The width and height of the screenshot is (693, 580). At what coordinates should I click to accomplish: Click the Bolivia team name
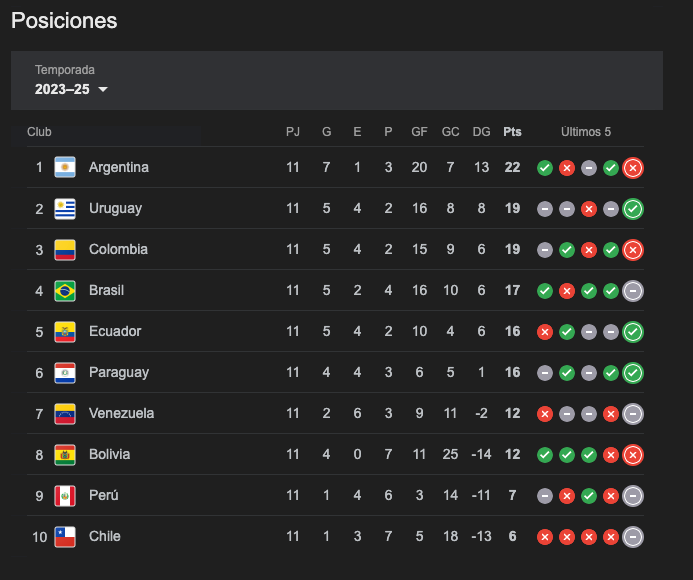click(x=109, y=454)
